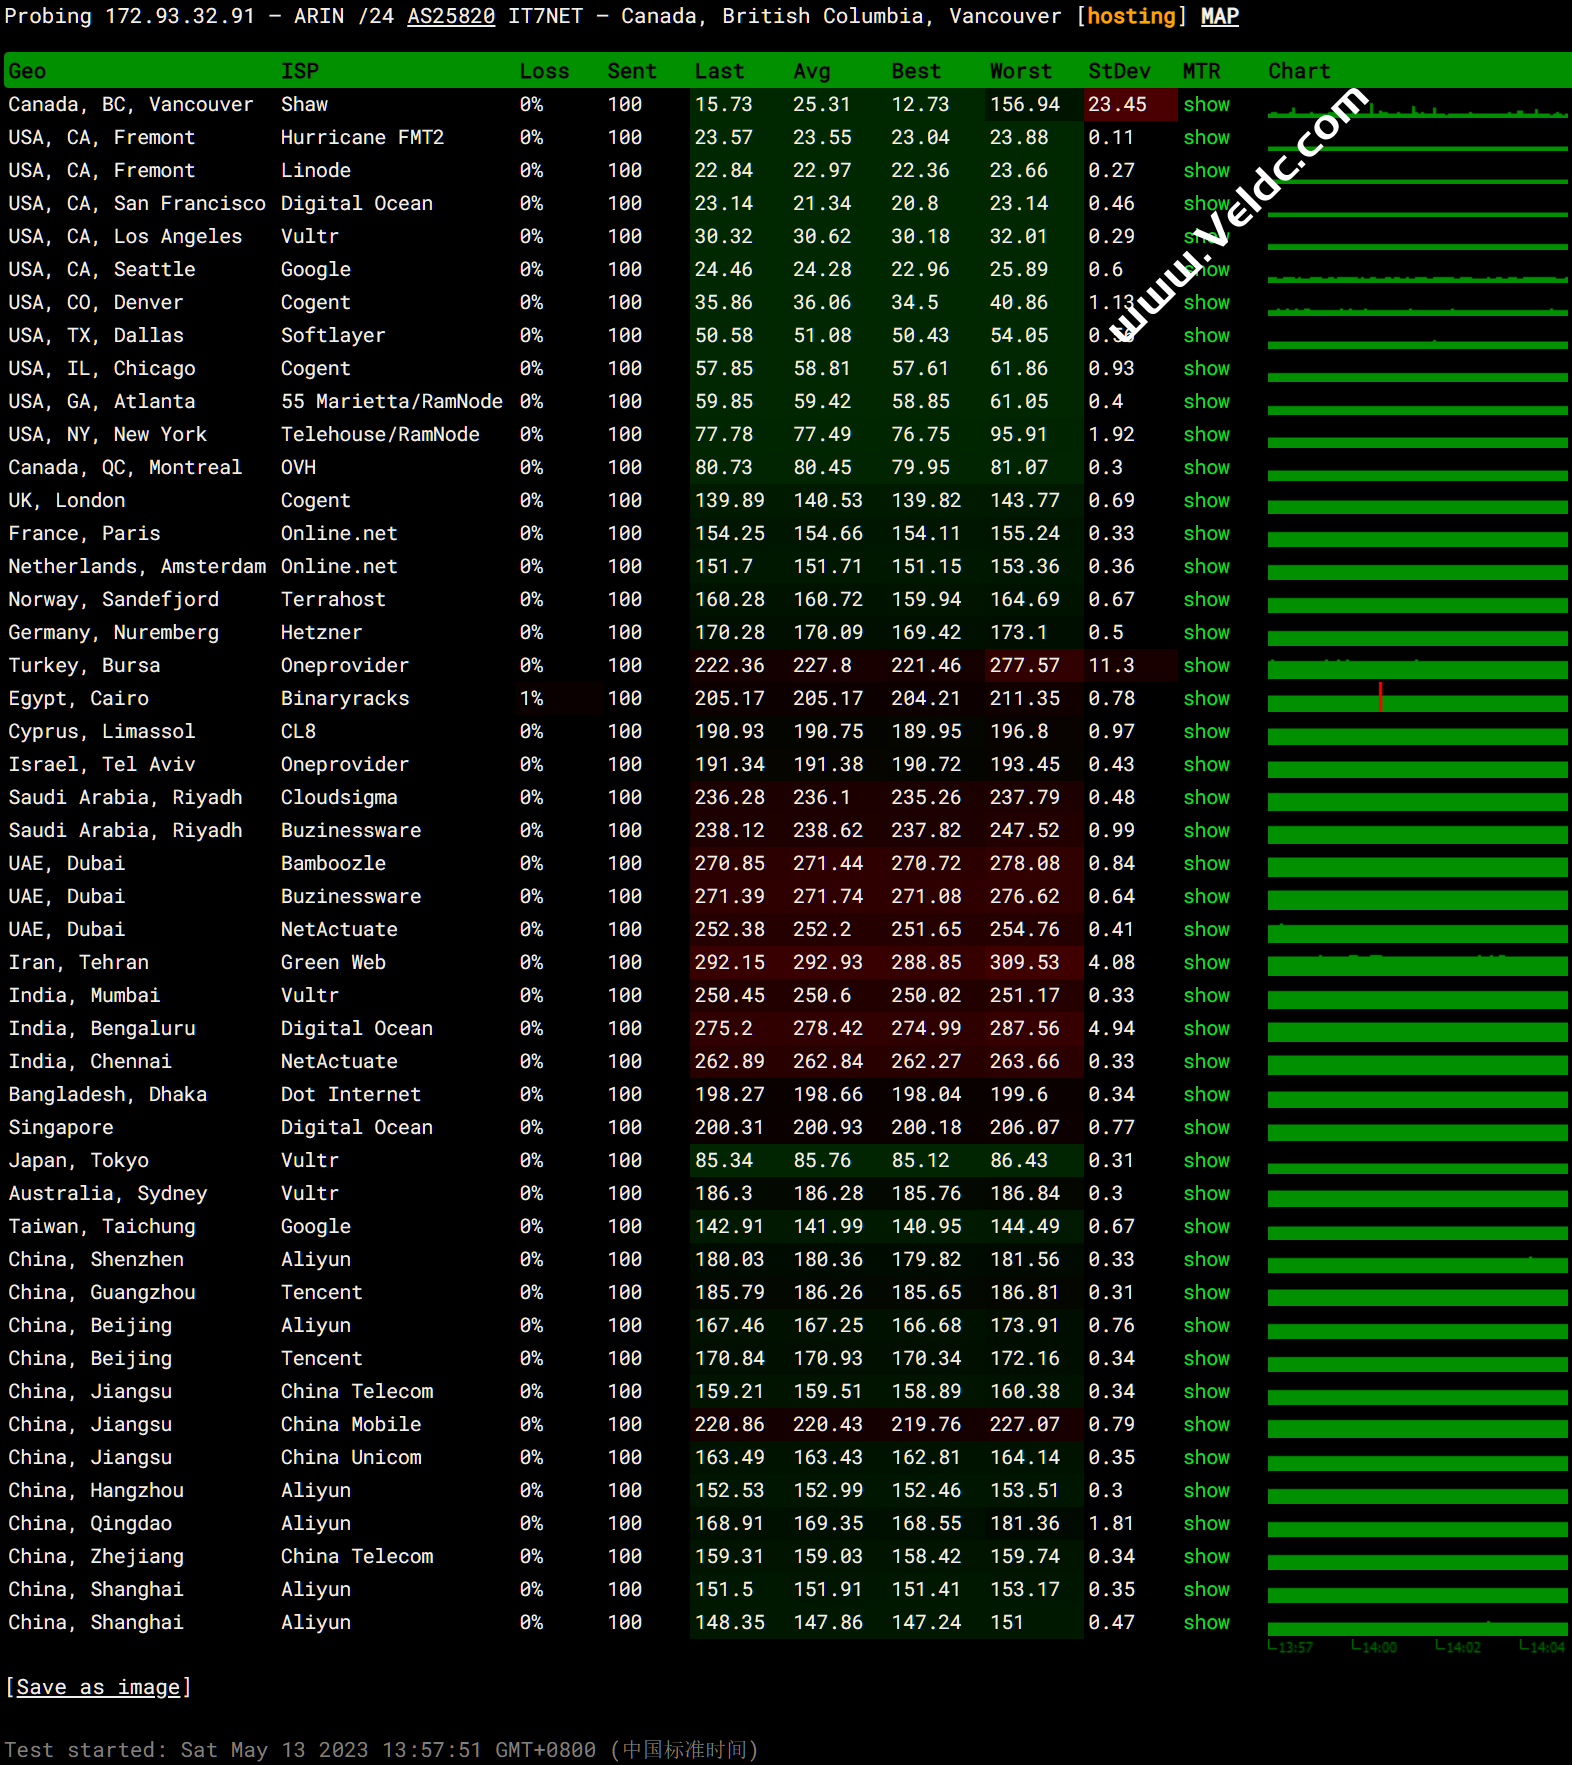Show MTR for Cogent Chicago
The height and width of the screenshot is (1765, 1572).
[1206, 368]
